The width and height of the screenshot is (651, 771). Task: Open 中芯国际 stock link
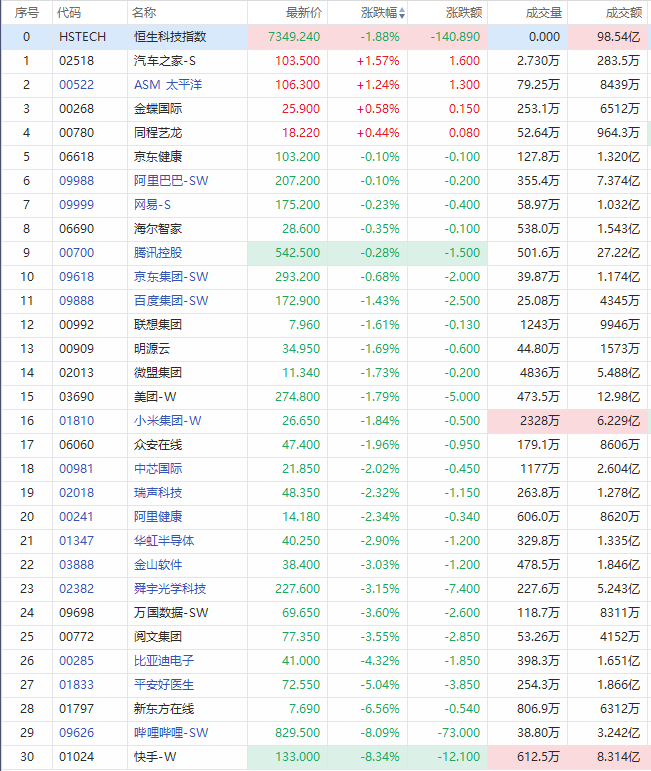tap(158, 469)
